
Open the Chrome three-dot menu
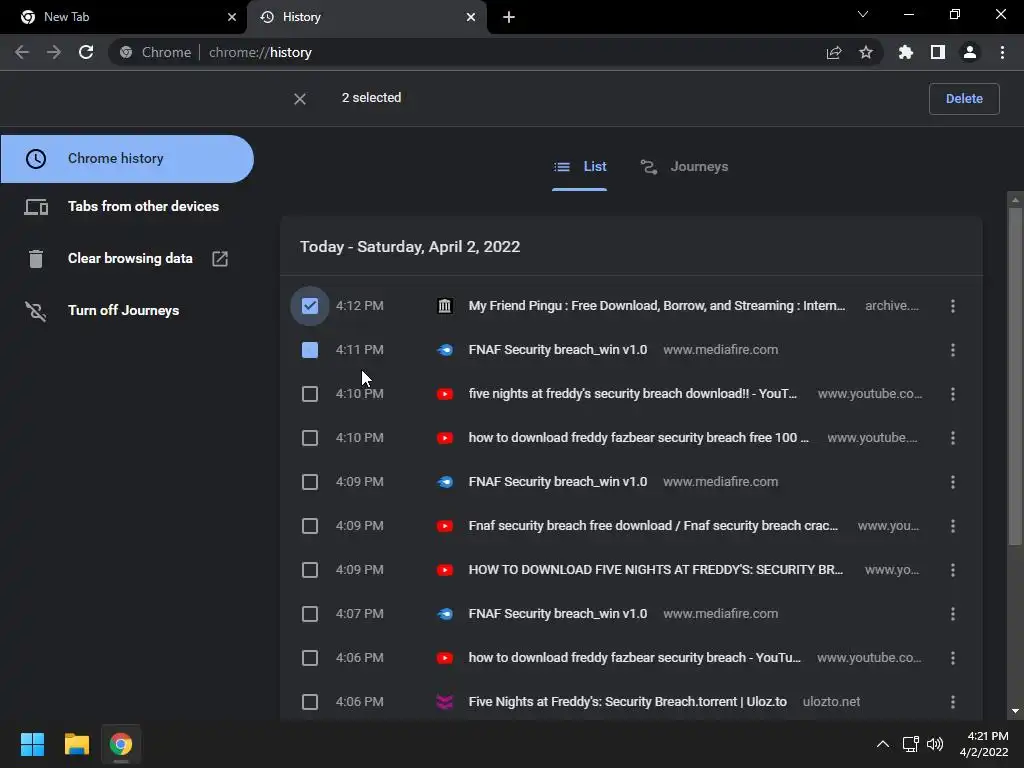[1002, 52]
